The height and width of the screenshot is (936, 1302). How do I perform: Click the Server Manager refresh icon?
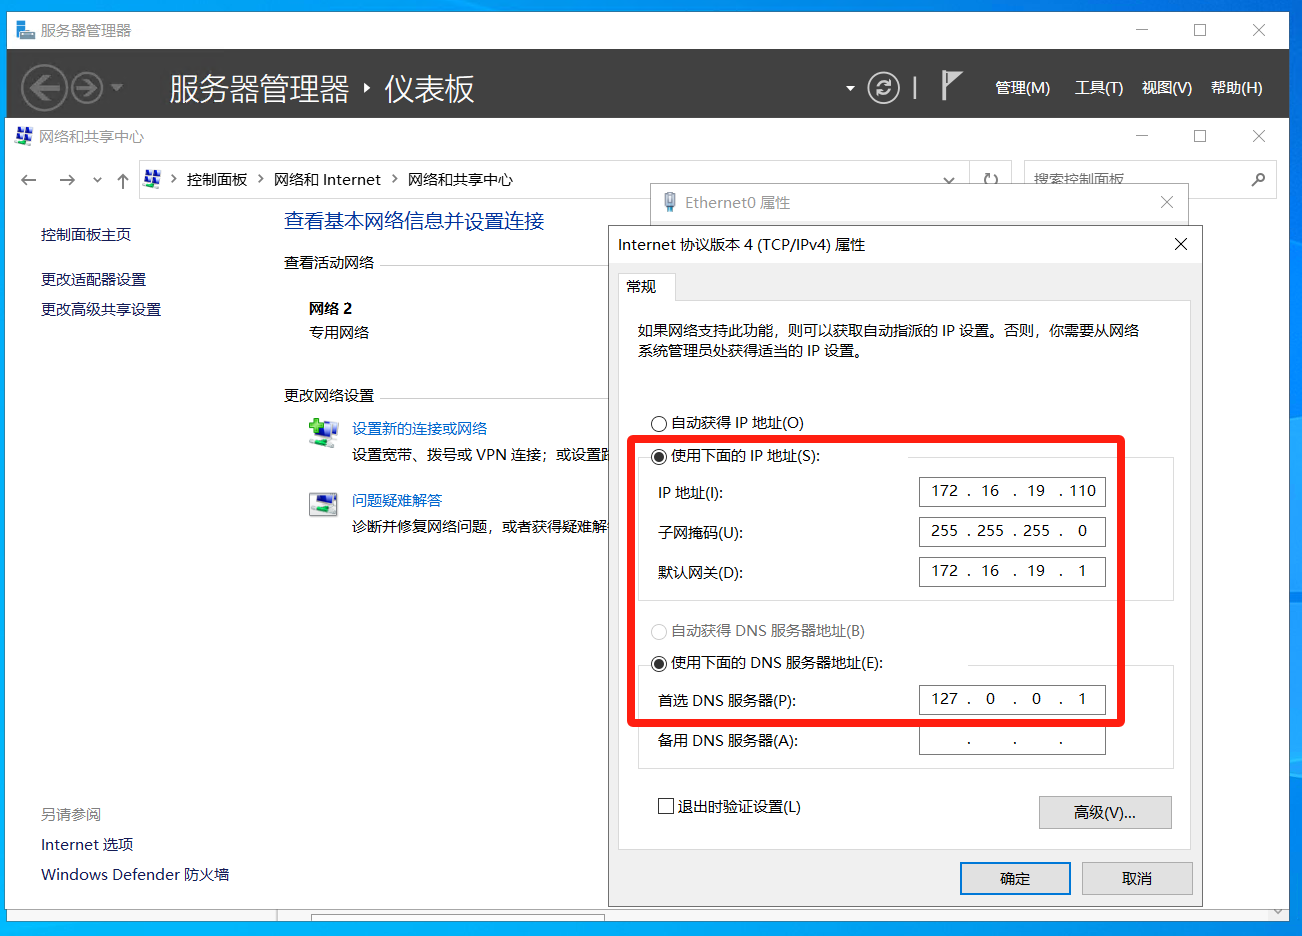tap(883, 88)
